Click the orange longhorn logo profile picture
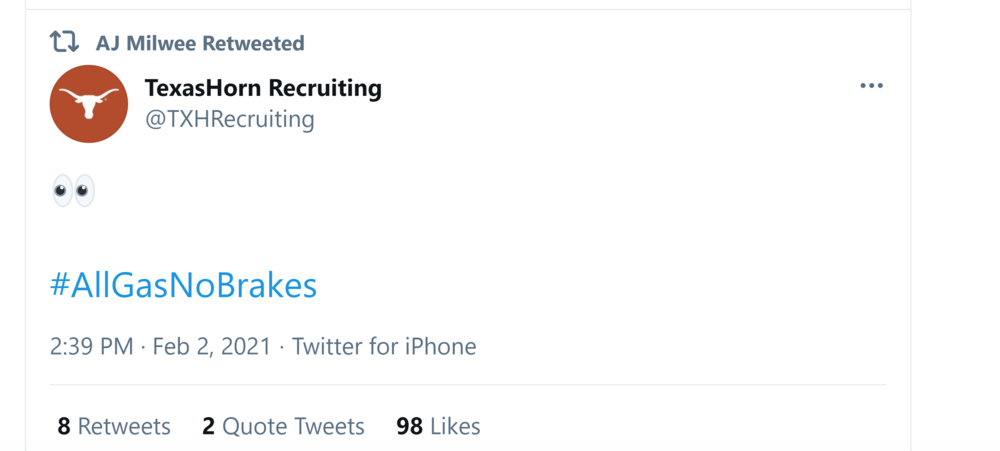This screenshot has height=451, width=1000. click(89, 104)
